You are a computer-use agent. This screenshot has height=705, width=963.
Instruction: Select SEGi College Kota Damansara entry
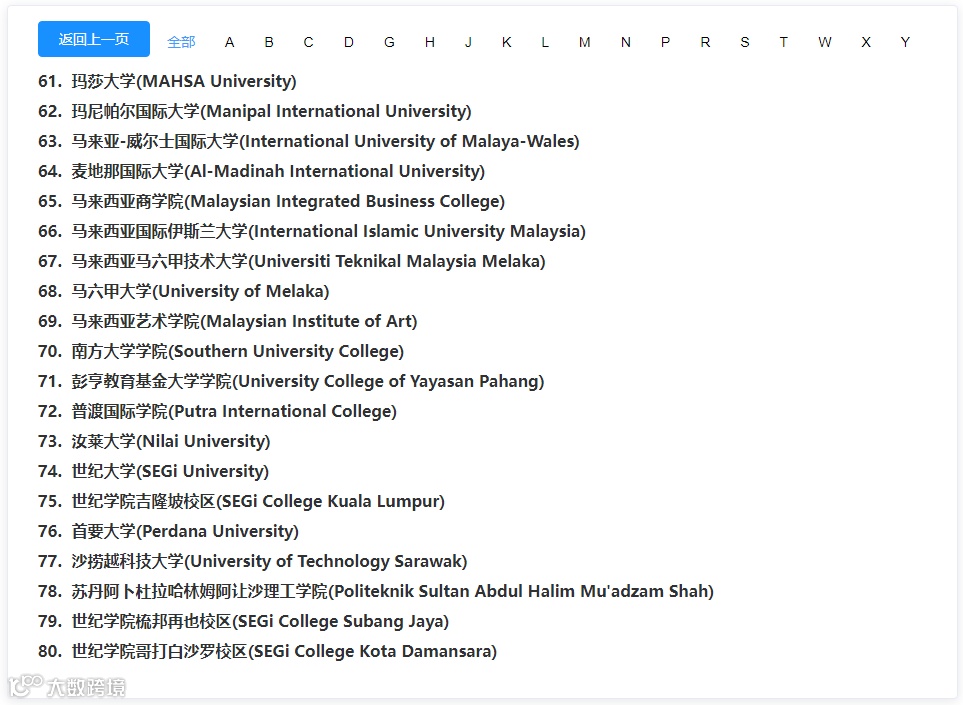point(267,652)
